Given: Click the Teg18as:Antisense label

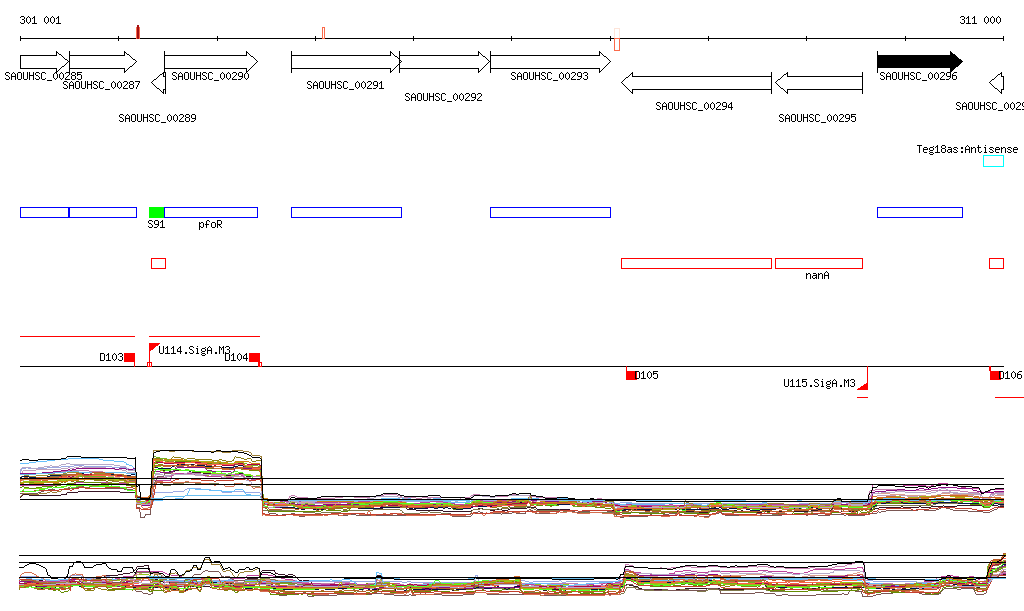Looking at the screenshot, I should coord(967,149).
